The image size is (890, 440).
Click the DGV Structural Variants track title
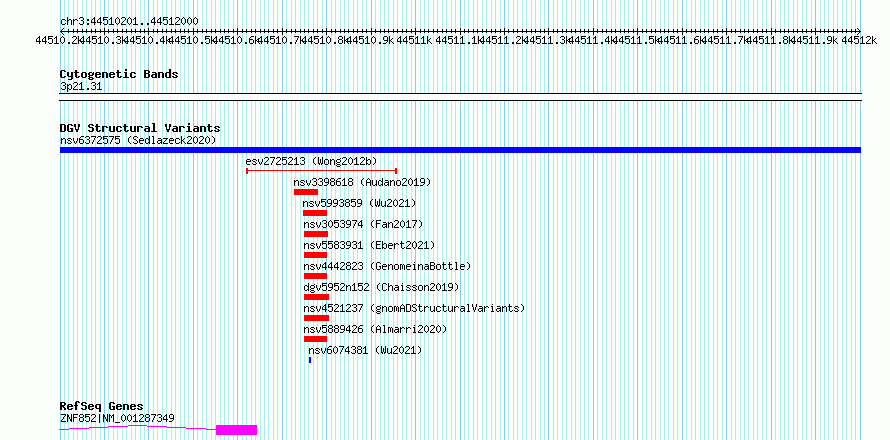pyautogui.click(x=140, y=128)
